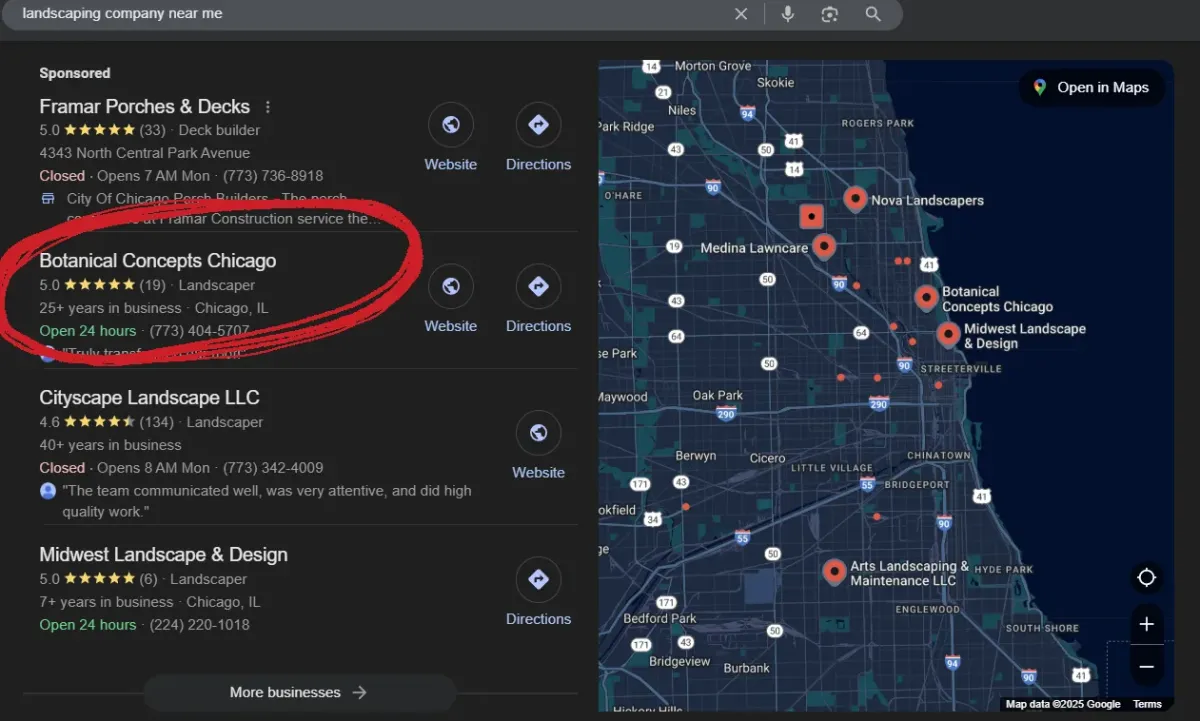The image size is (1200, 721).
Task: Open the Midwest Landscape & Design listing title
Action: point(163,555)
